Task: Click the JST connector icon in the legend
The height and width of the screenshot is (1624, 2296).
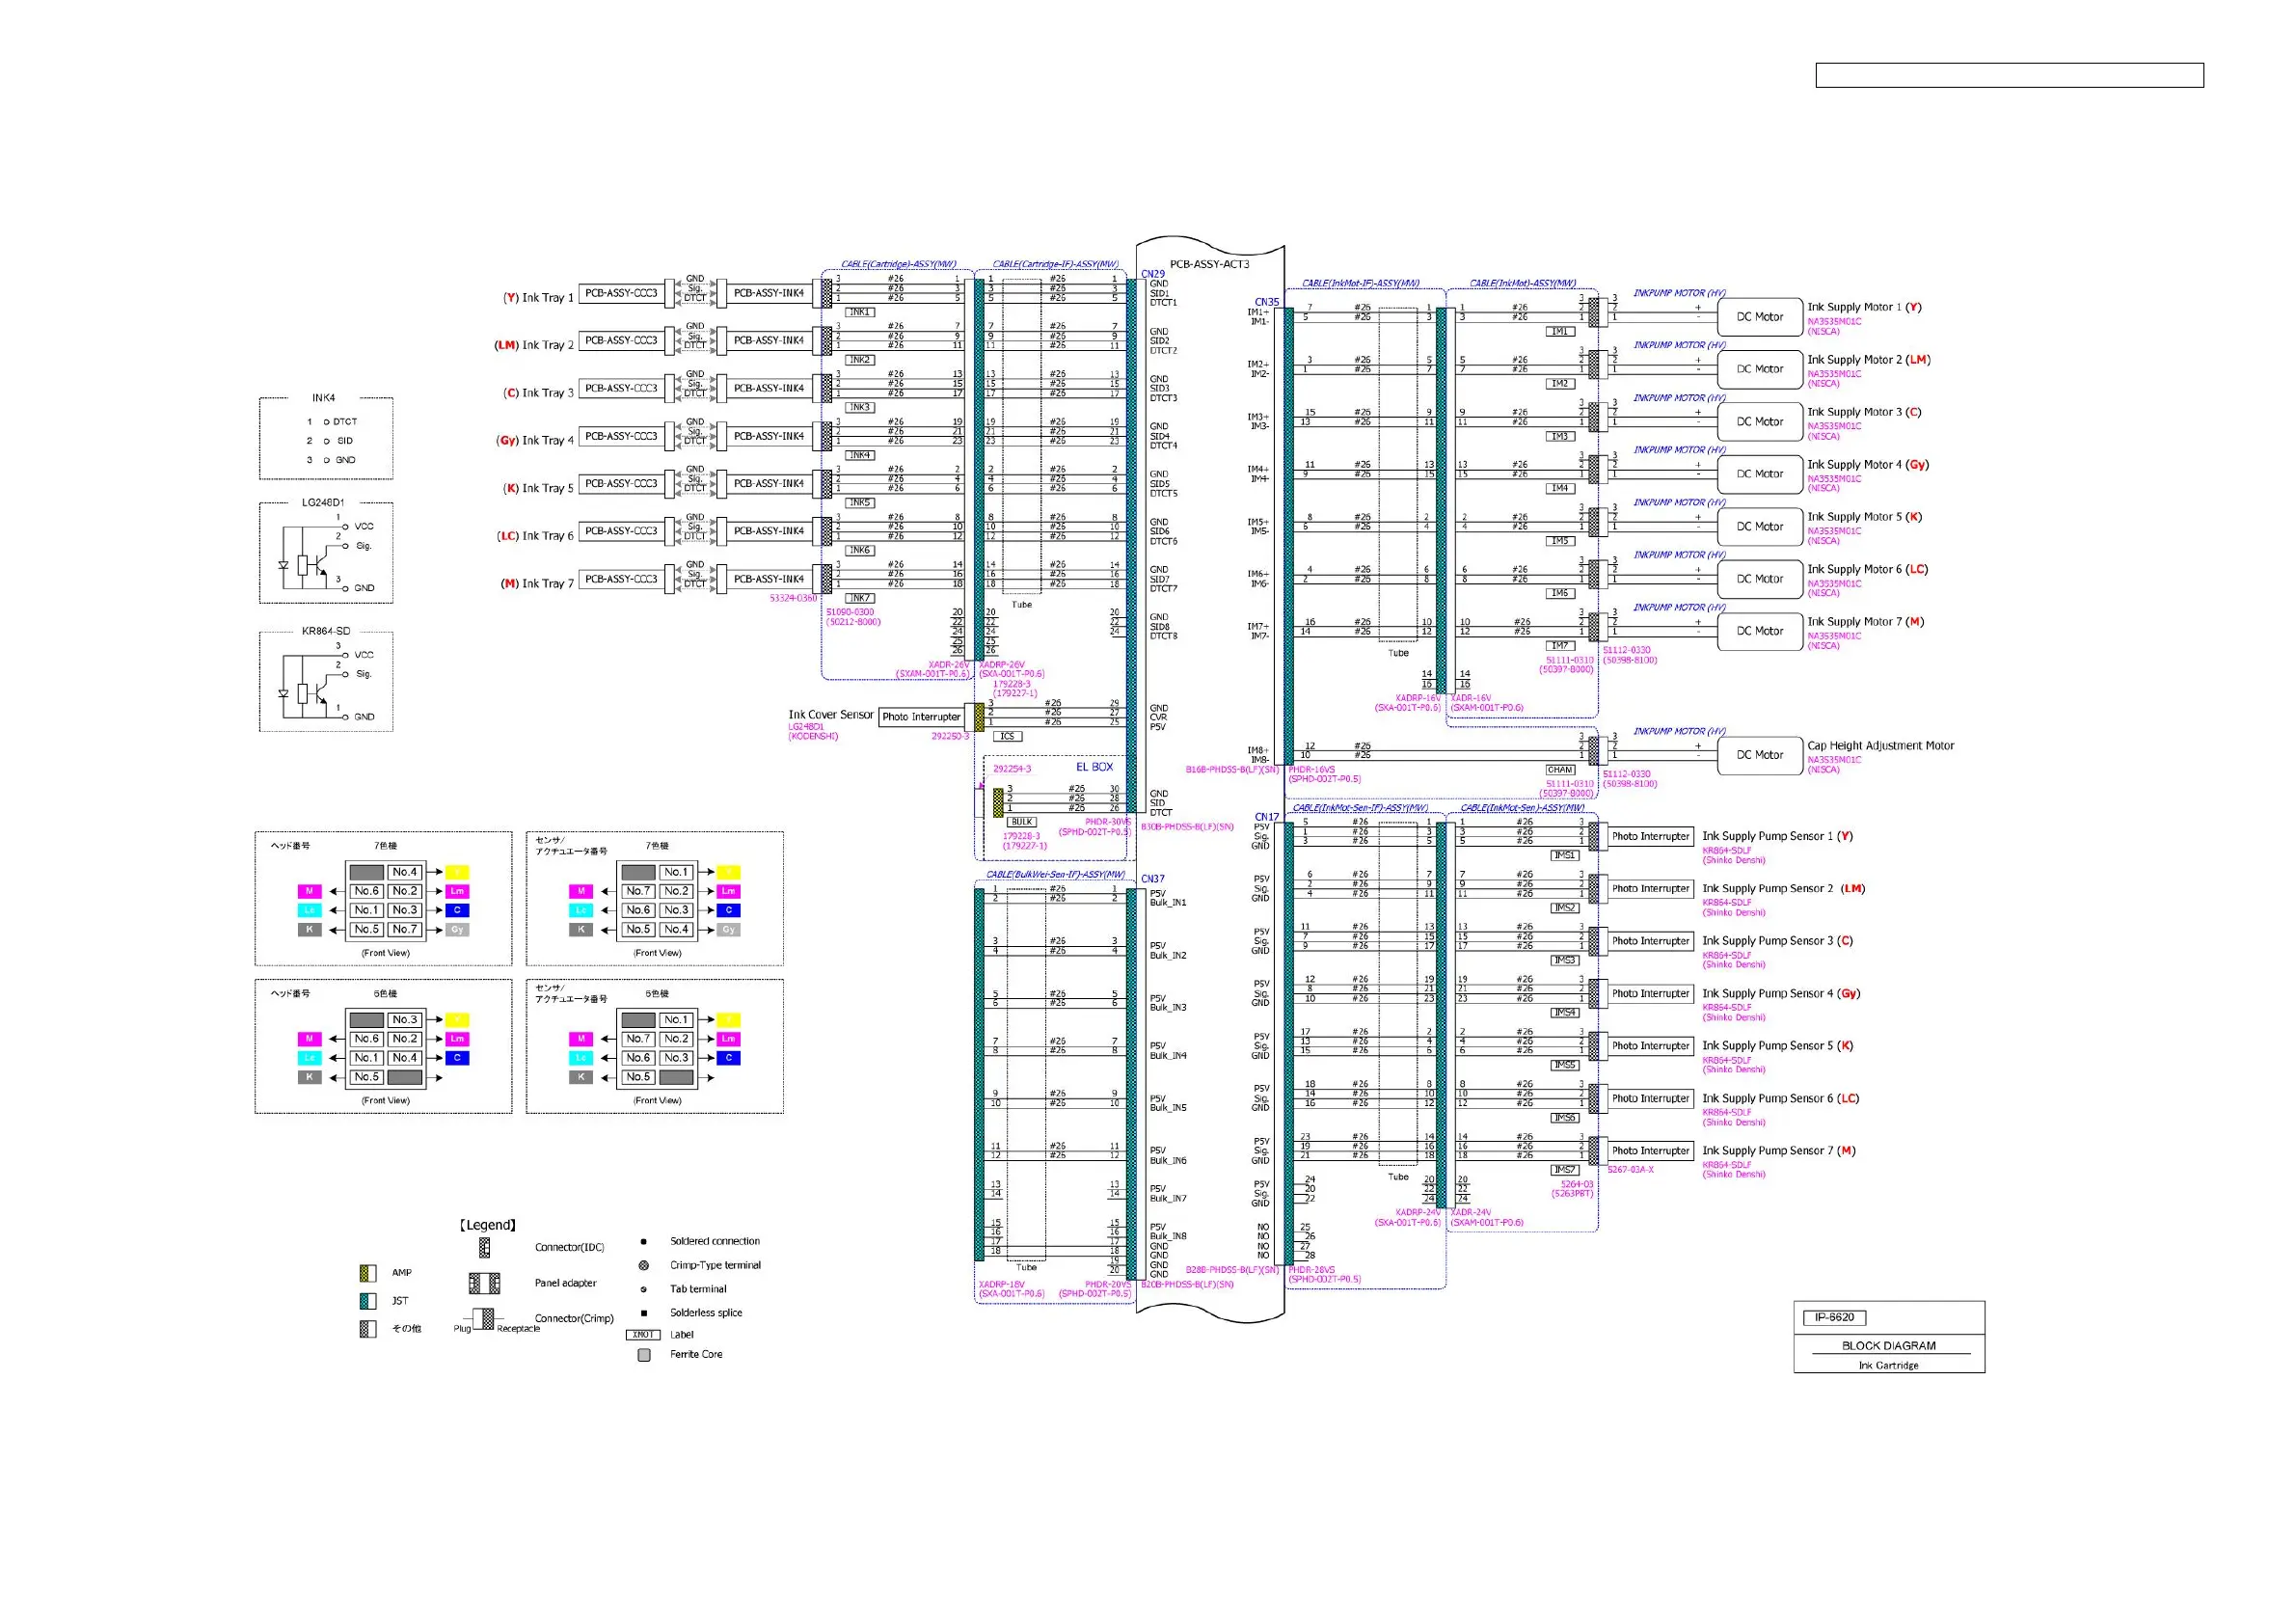Action: tap(367, 1301)
